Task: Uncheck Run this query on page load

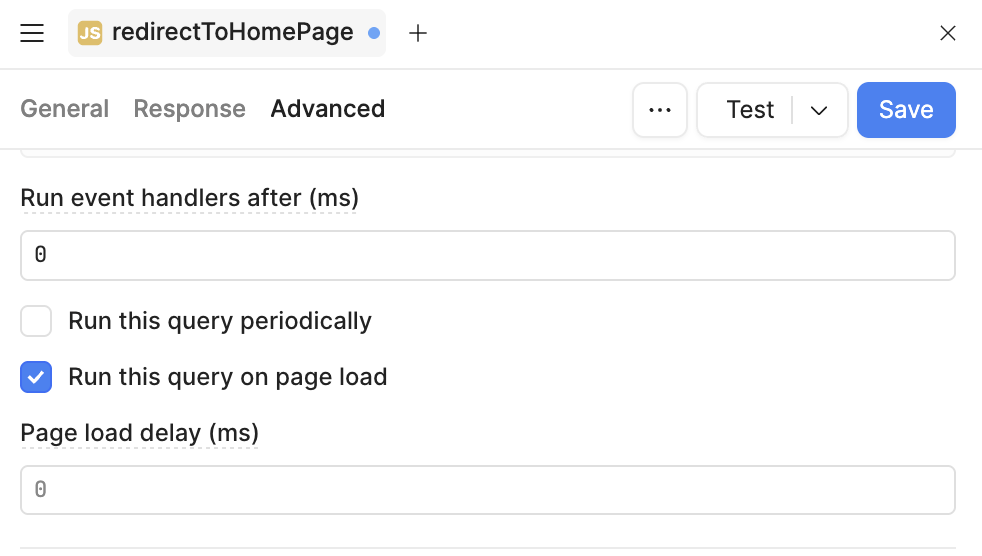Action: 36,377
